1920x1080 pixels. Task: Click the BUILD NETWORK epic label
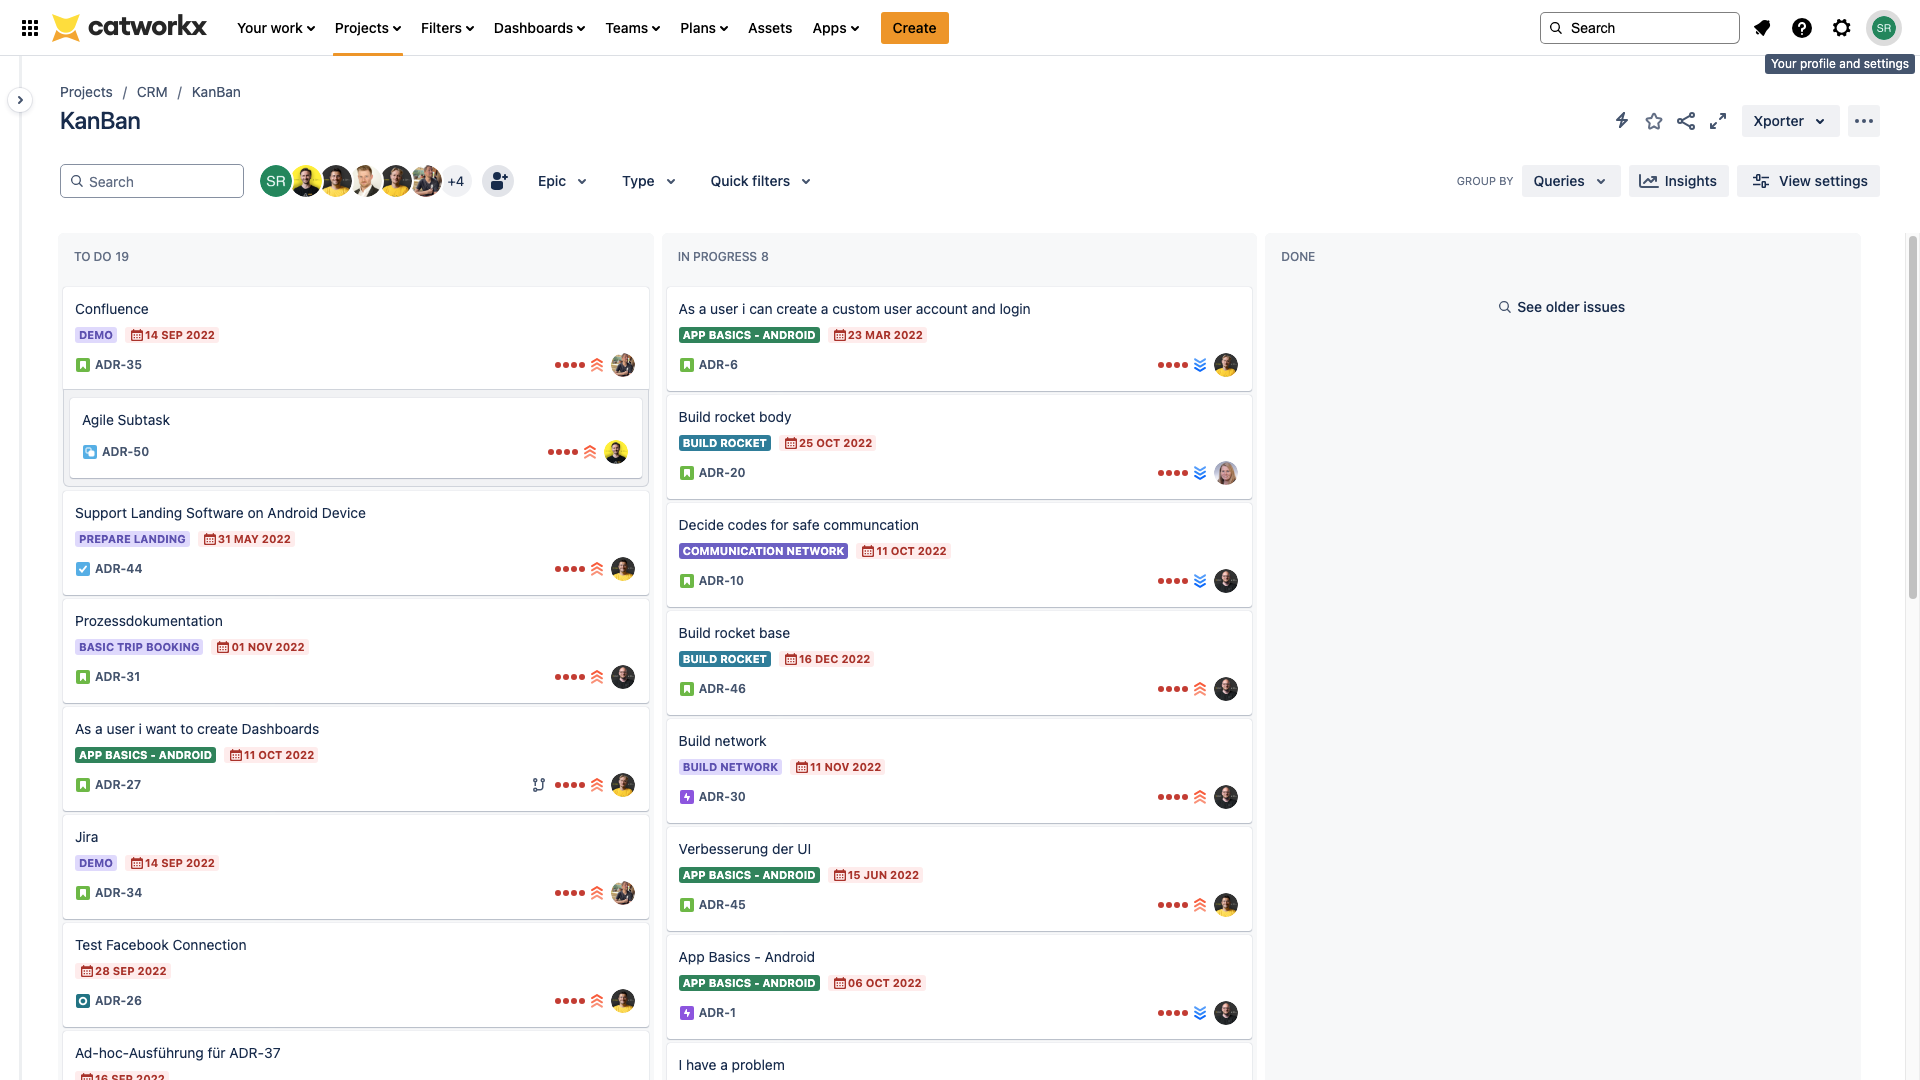pyautogui.click(x=730, y=767)
